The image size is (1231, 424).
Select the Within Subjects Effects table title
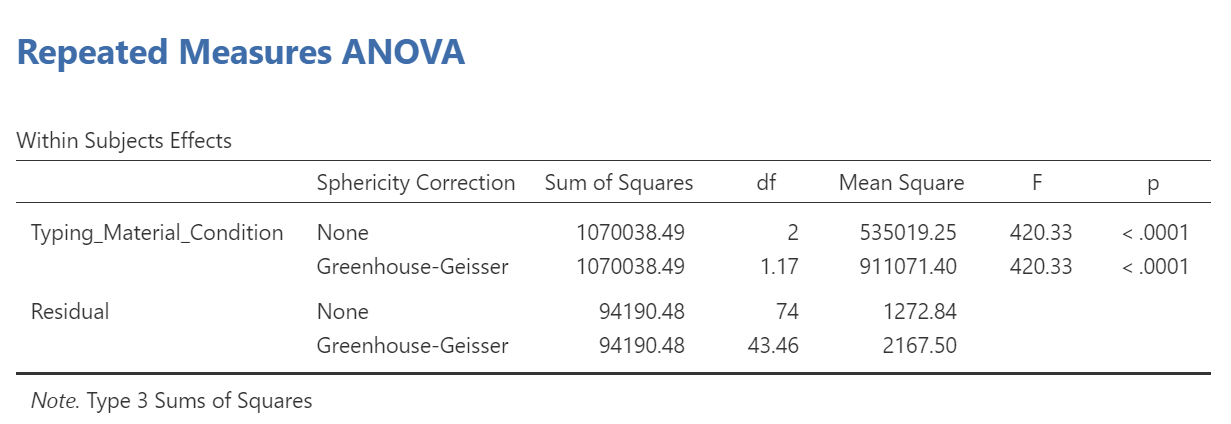coord(124,141)
